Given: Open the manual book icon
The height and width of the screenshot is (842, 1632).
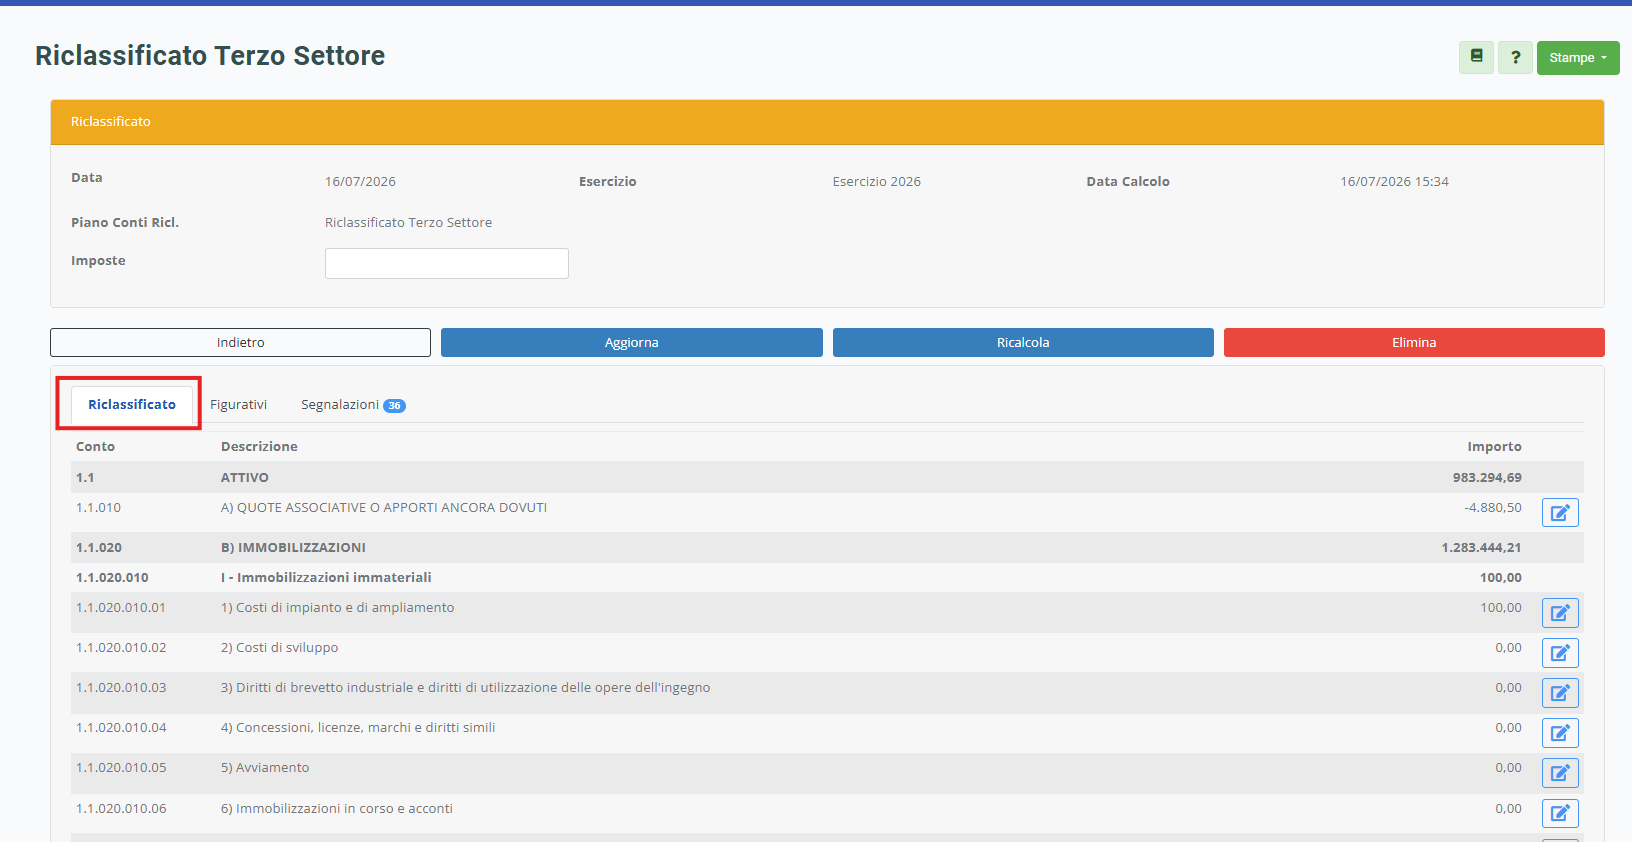Looking at the screenshot, I should [x=1476, y=57].
